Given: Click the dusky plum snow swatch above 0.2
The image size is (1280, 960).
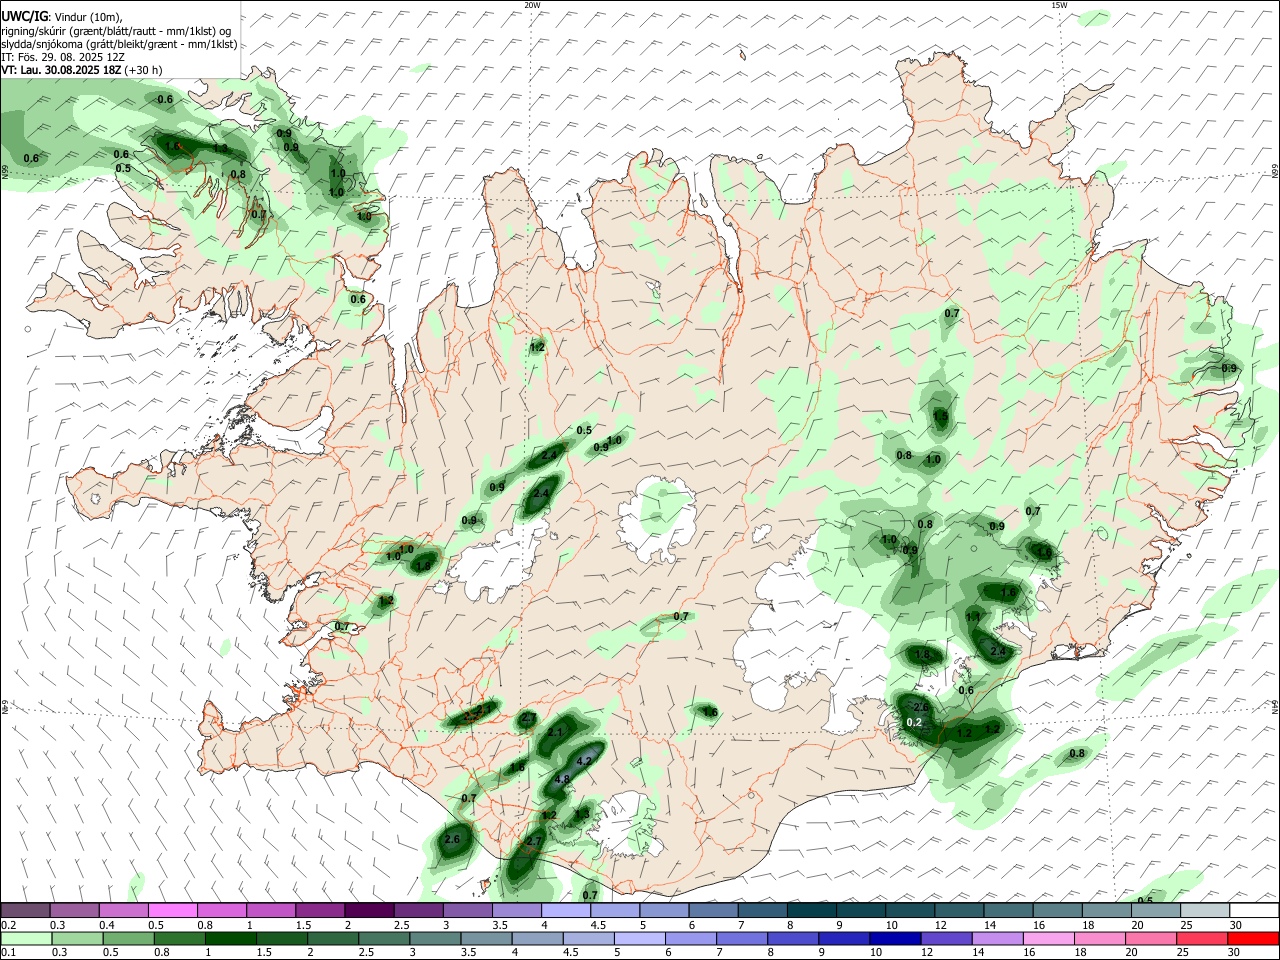Looking at the screenshot, I should click(x=25, y=911).
